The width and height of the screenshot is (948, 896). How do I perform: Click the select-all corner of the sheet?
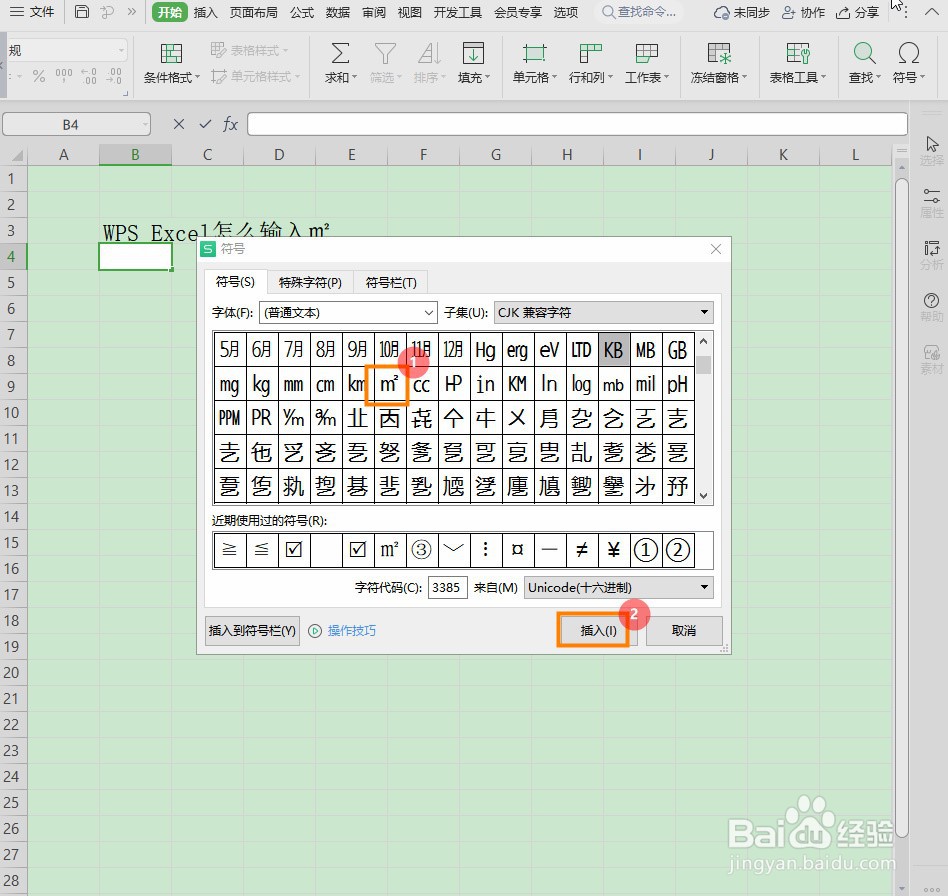(16, 155)
